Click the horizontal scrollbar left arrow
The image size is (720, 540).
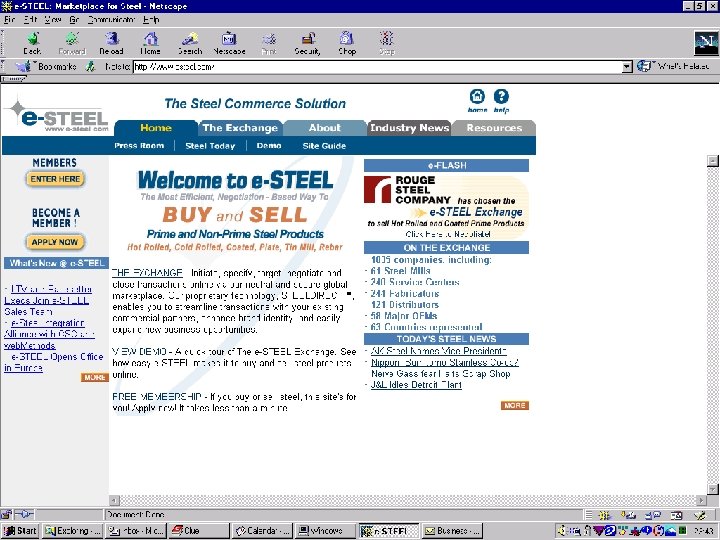115,500
